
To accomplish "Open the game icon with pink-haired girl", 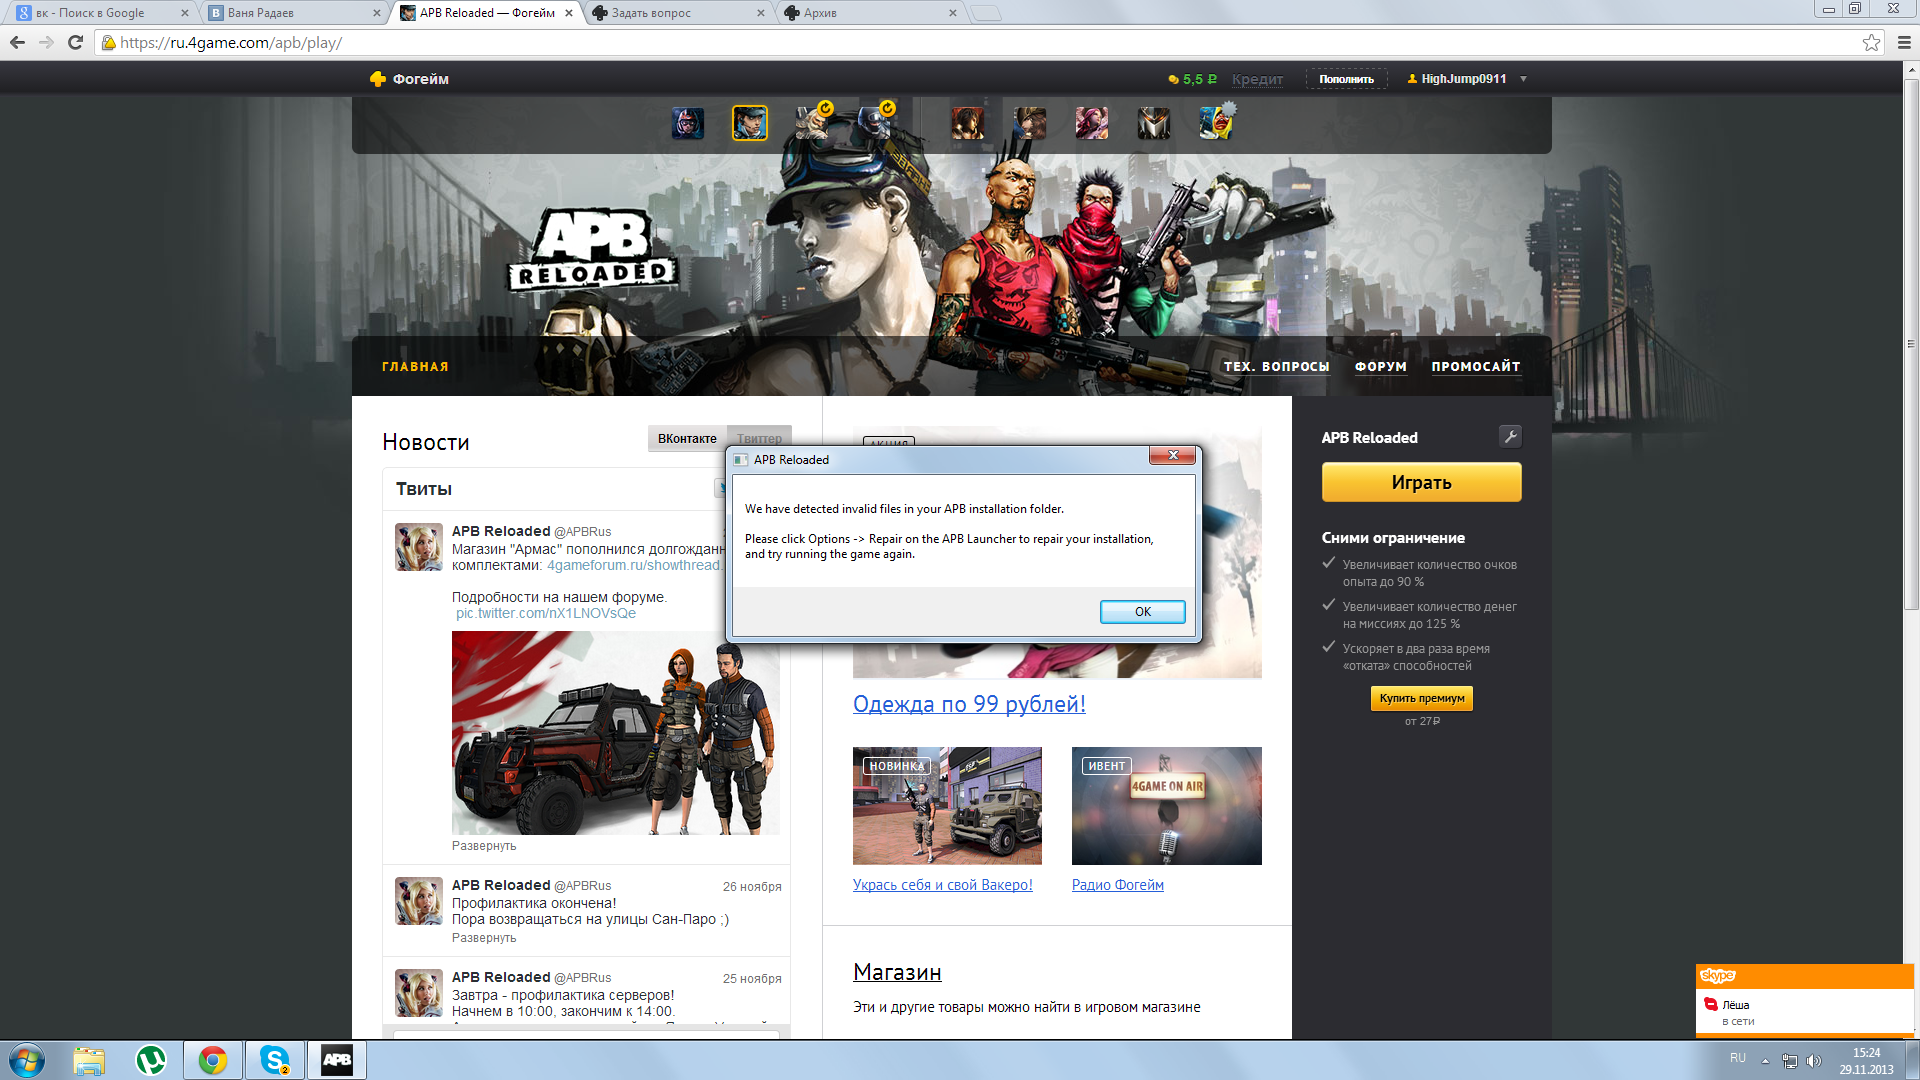I will click(1091, 123).
